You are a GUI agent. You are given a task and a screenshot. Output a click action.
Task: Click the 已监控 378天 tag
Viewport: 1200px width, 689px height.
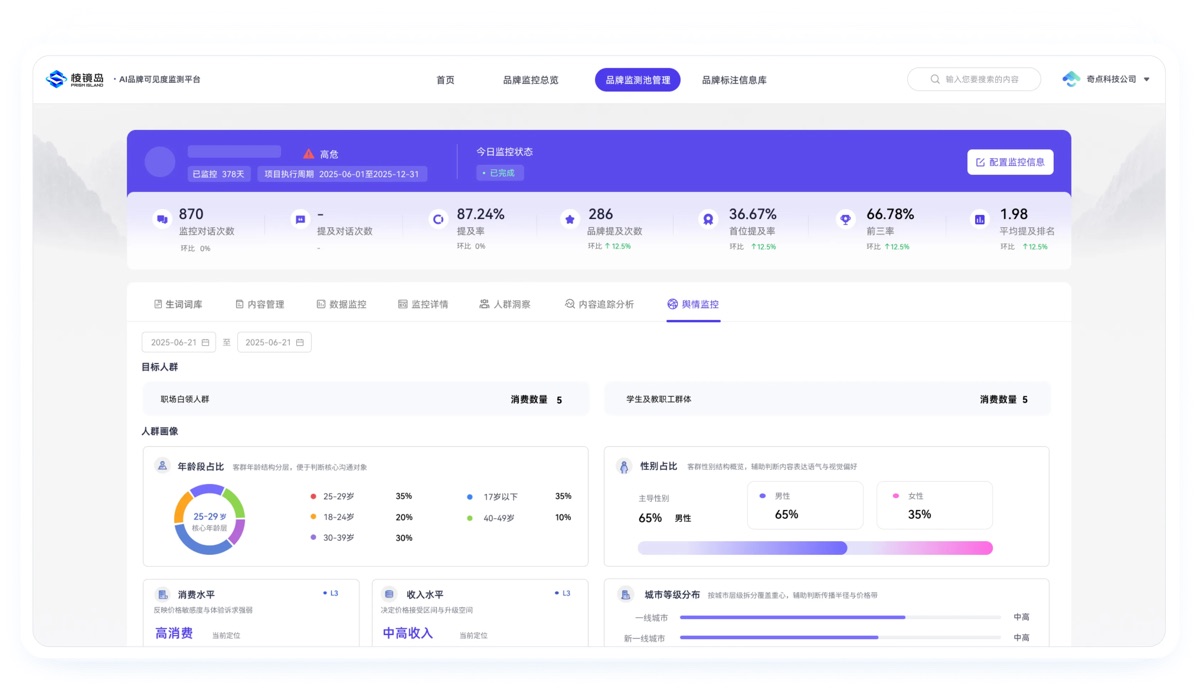pos(219,173)
